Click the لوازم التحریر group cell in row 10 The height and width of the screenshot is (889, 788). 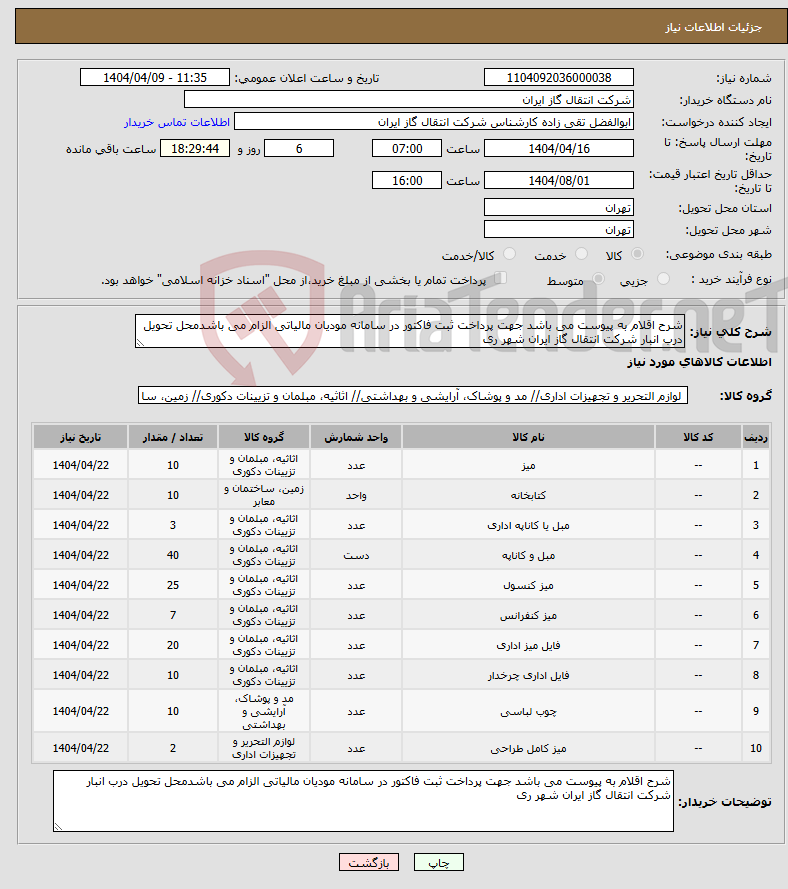point(264,748)
